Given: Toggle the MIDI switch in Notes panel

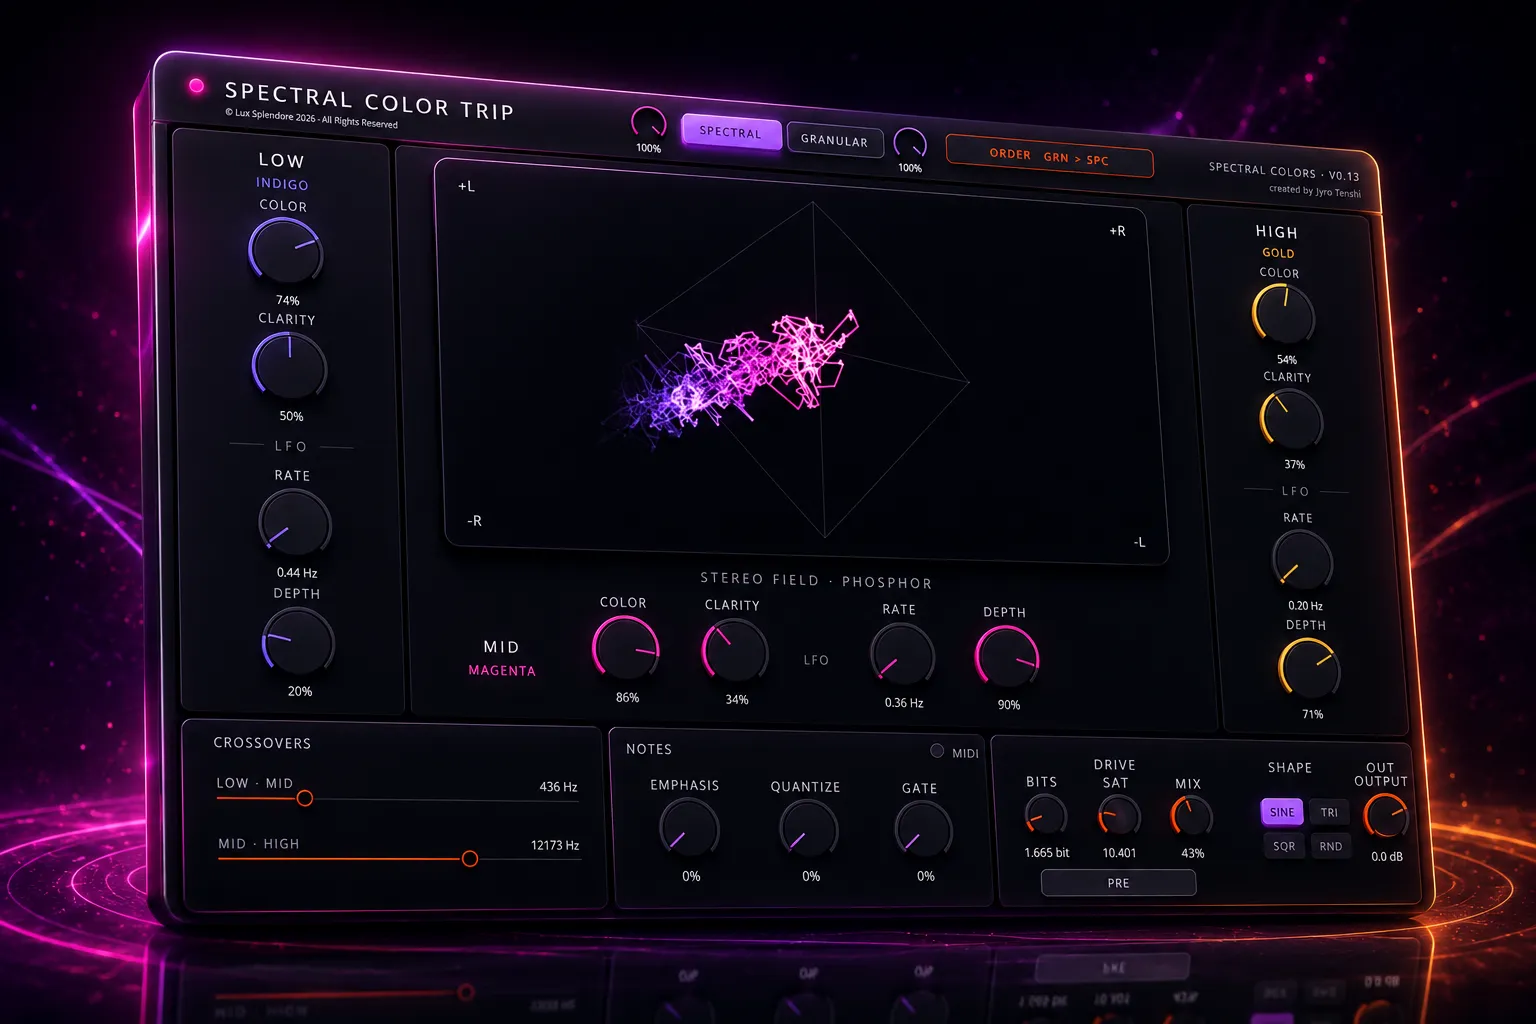Looking at the screenshot, I should tap(937, 750).
